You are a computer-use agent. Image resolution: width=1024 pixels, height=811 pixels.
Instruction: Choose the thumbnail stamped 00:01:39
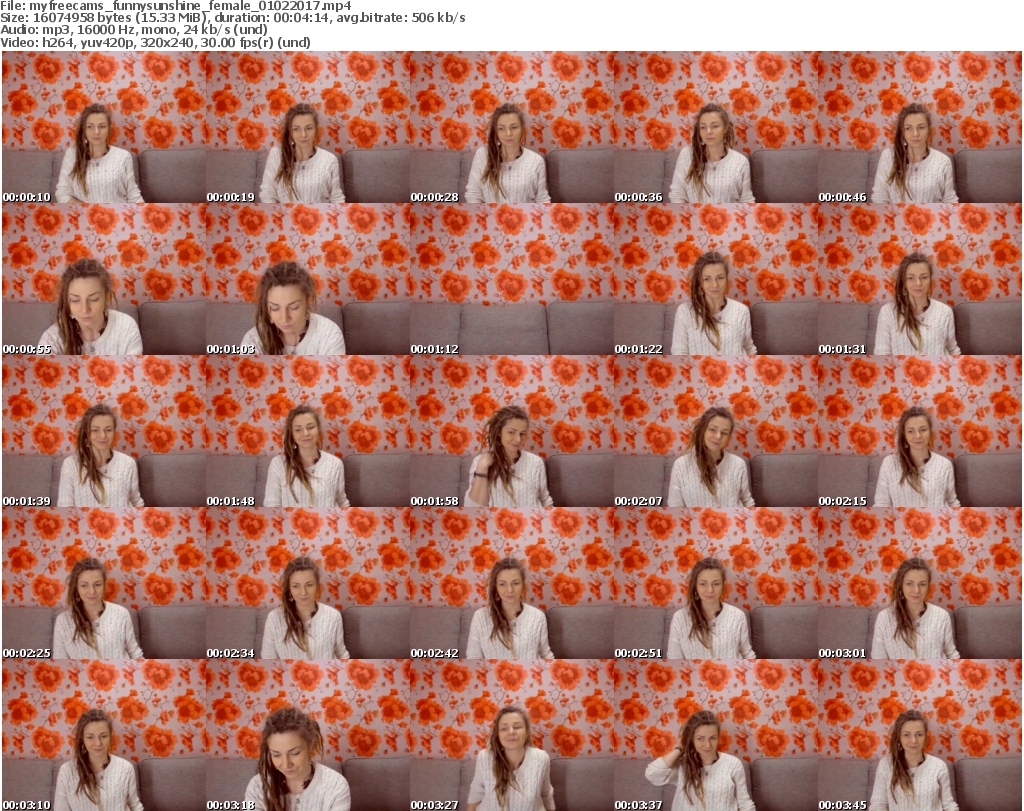click(x=104, y=432)
